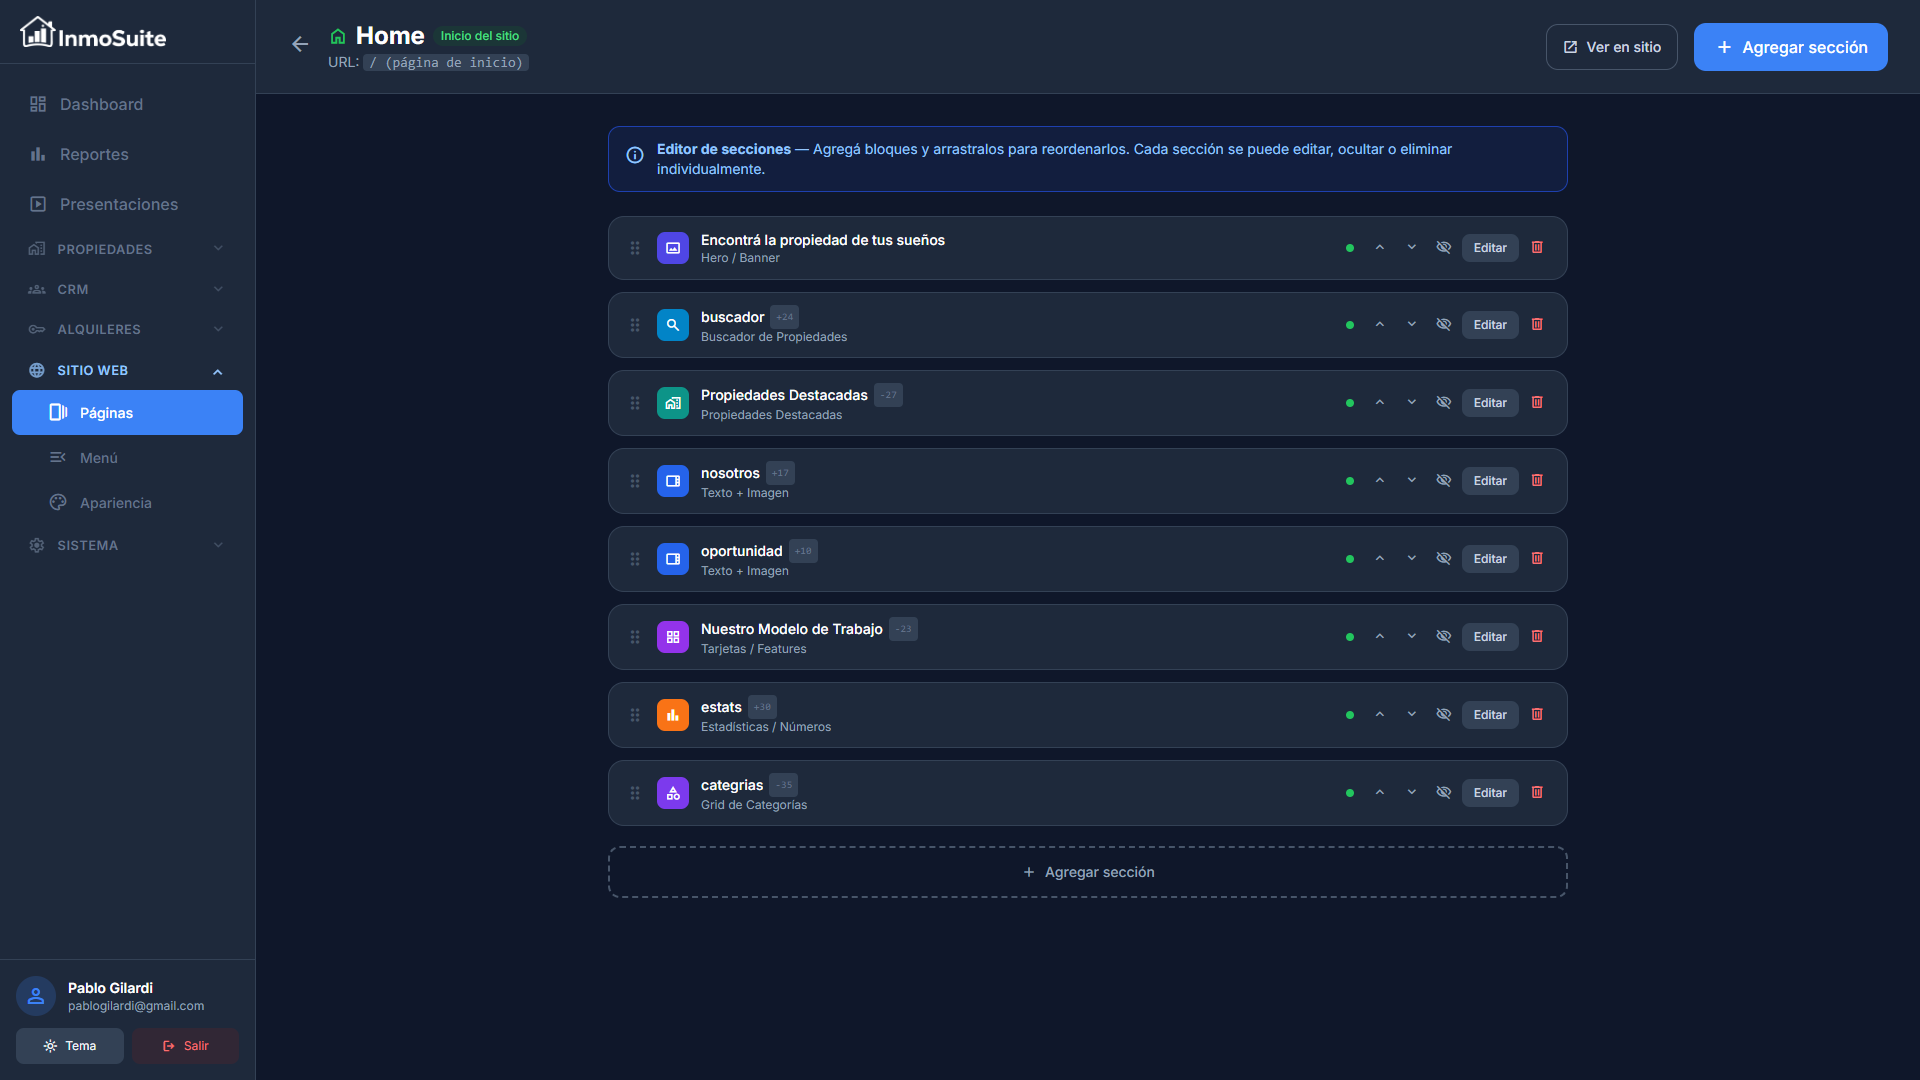This screenshot has width=1920, height=1080.
Task: Click the dashed Agregar sección area
Action: click(1087, 872)
